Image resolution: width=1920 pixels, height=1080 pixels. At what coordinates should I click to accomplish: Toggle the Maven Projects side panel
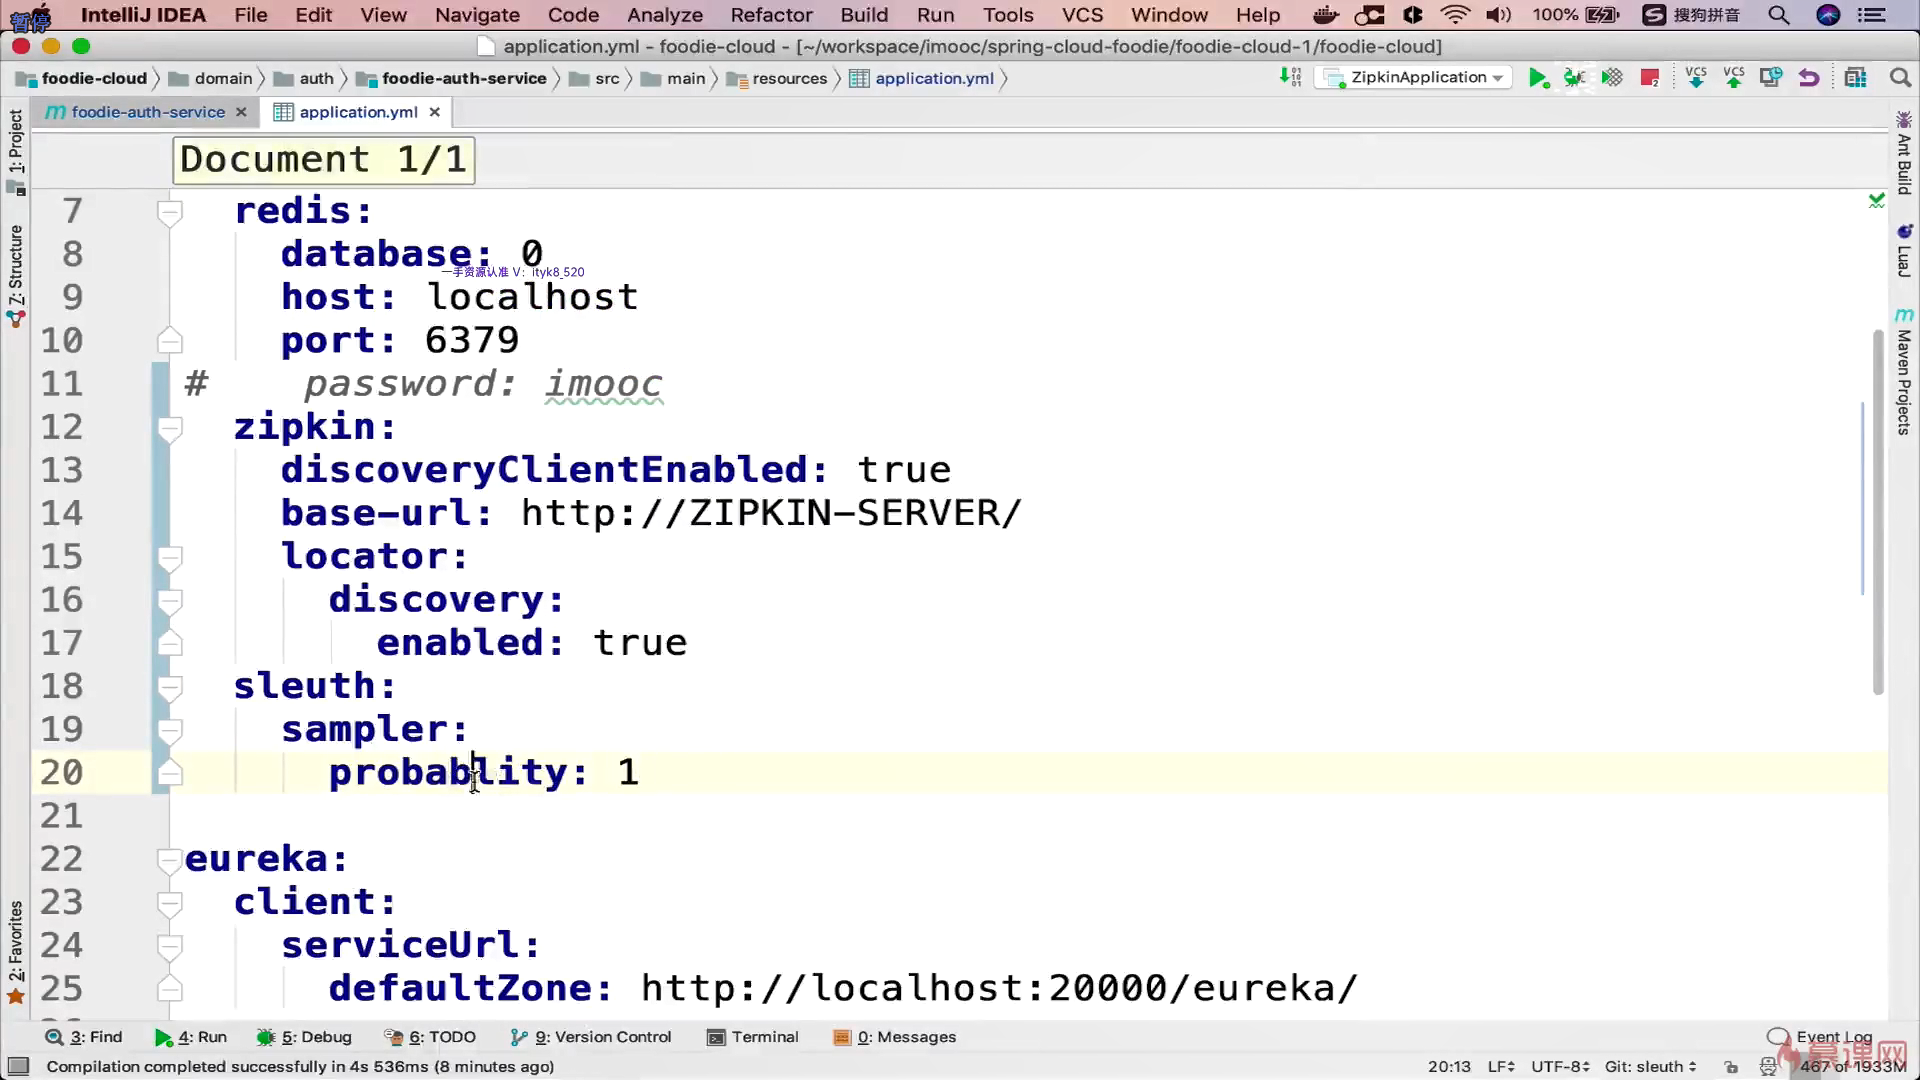[x=1904, y=372]
